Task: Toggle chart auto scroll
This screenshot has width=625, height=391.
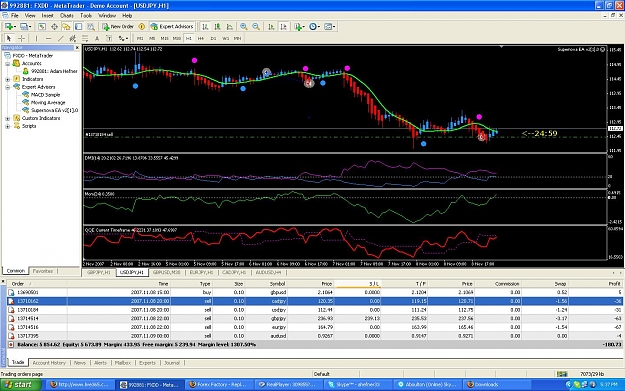Action: pos(271,26)
